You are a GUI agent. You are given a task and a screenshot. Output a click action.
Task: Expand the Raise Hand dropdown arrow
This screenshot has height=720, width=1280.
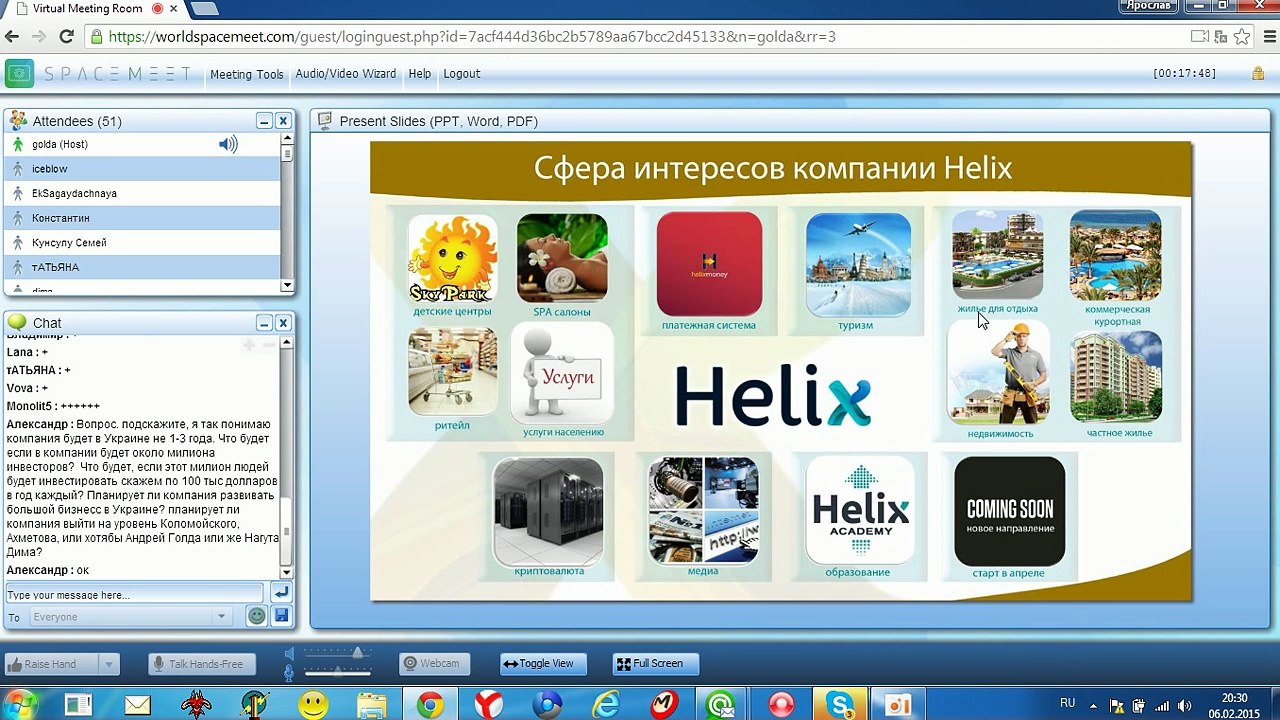click(109, 664)
